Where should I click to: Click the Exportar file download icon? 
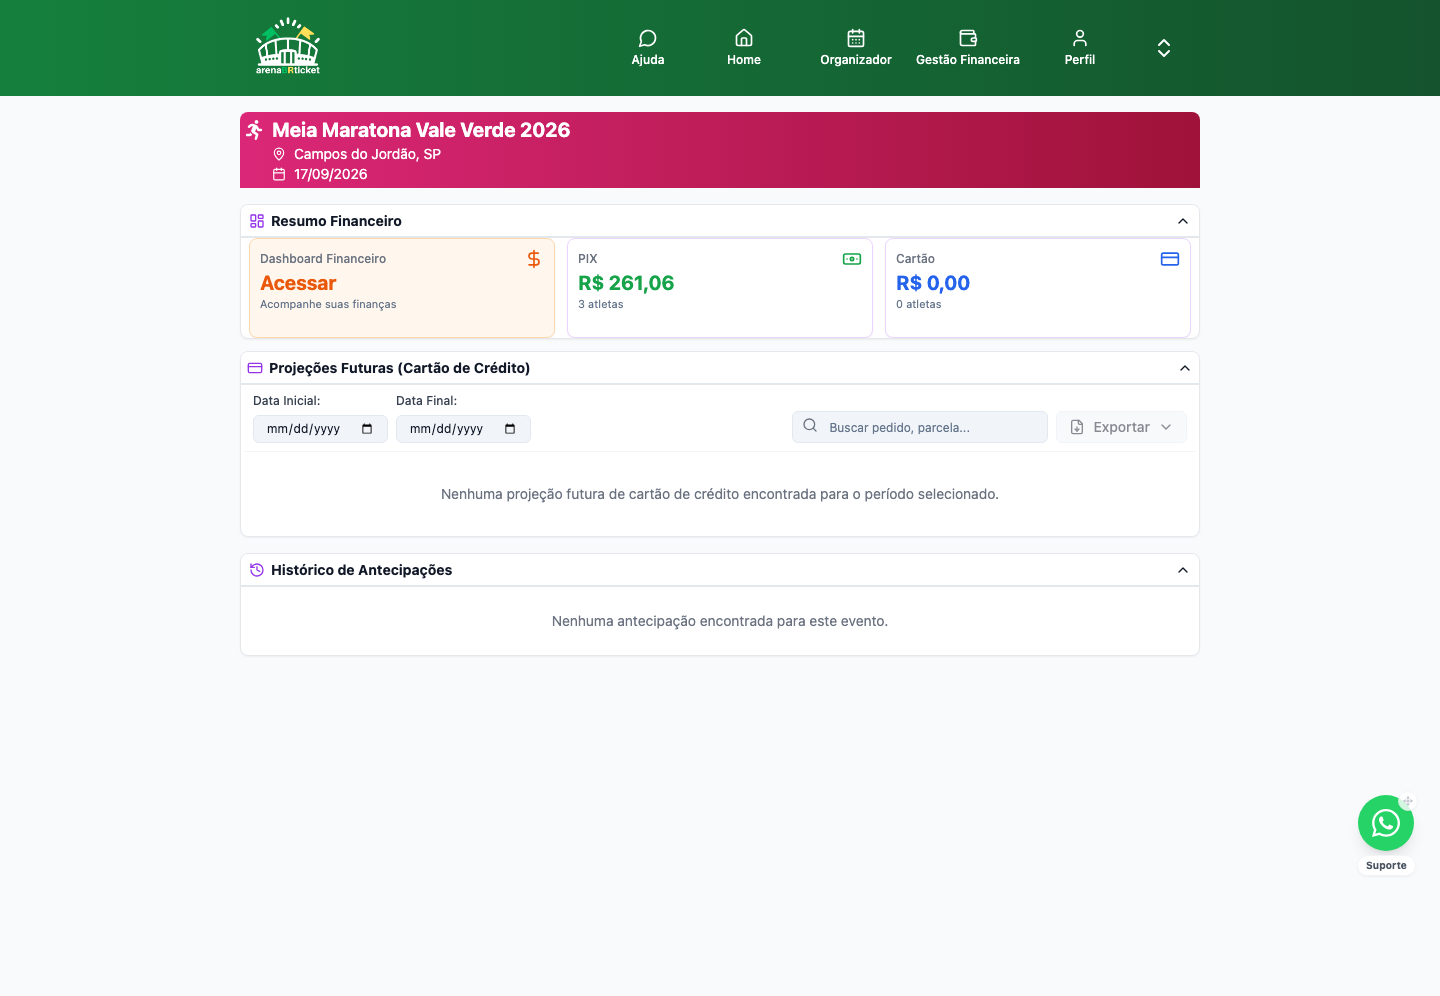(x=1077, y=427)
